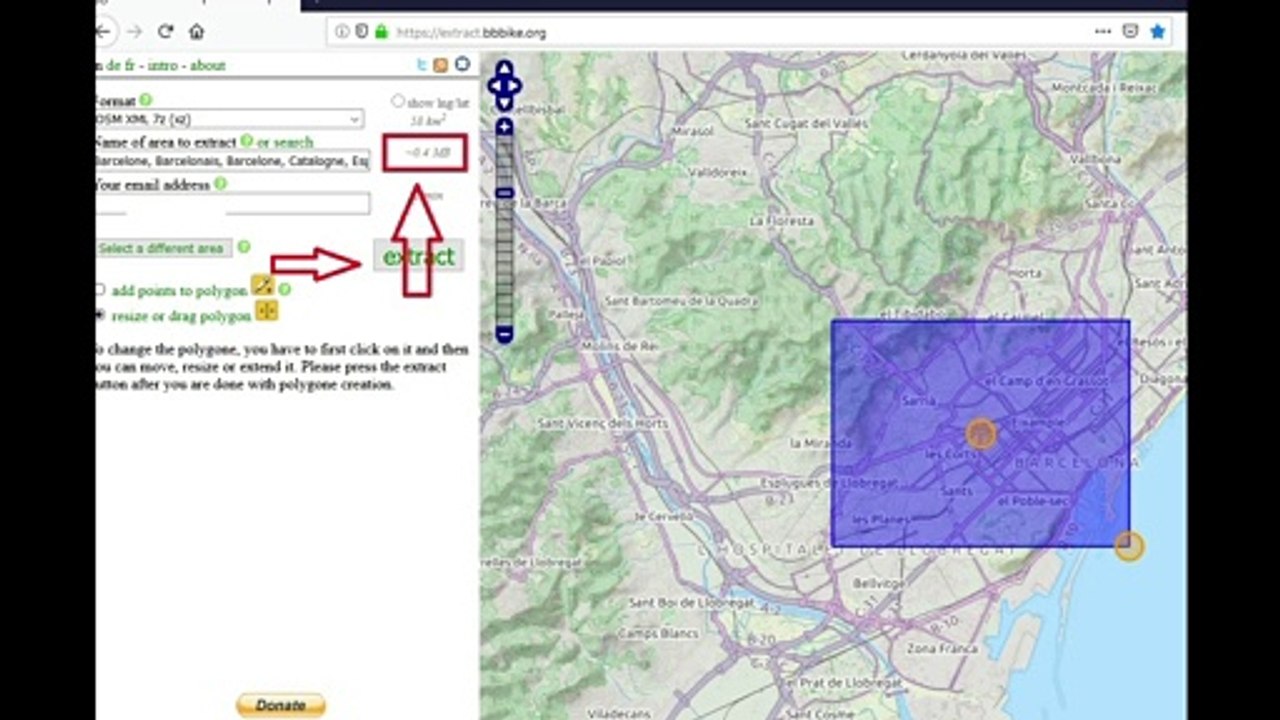Viewport: 1280px width, 720px height.
Task: Click help icon next to Name of area
Action: click(246, 141)
